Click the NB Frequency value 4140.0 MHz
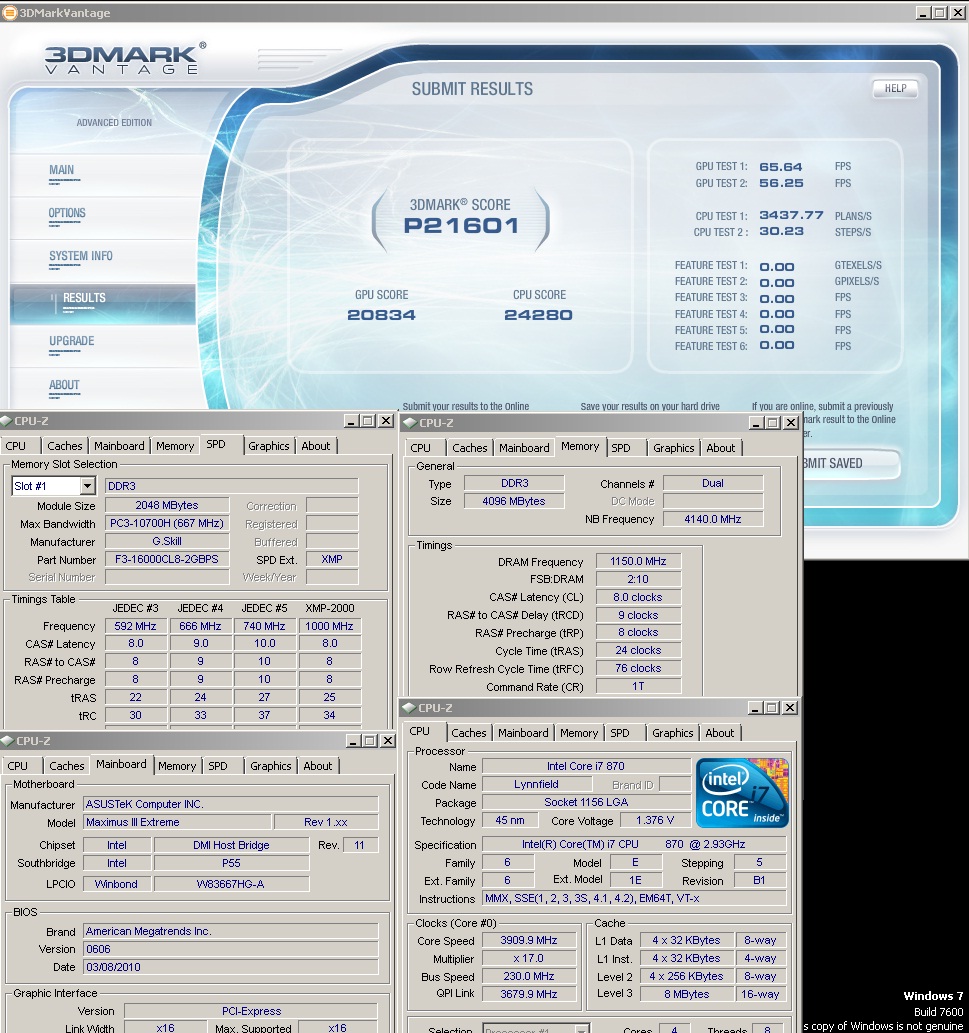 click(713, 519)
